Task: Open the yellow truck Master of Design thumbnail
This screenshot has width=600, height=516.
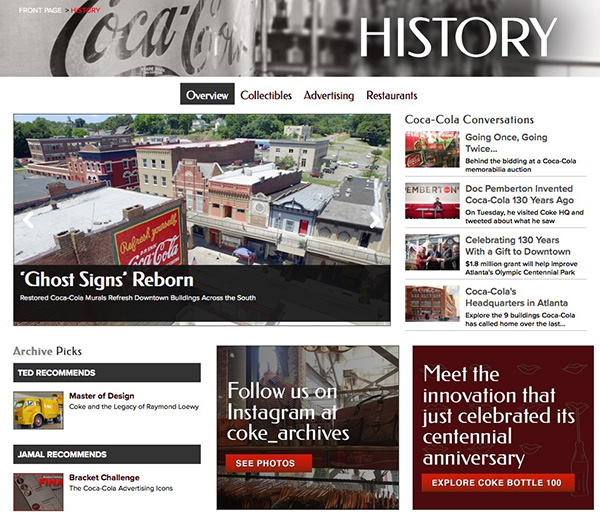Action: click(x=38, y=410)
